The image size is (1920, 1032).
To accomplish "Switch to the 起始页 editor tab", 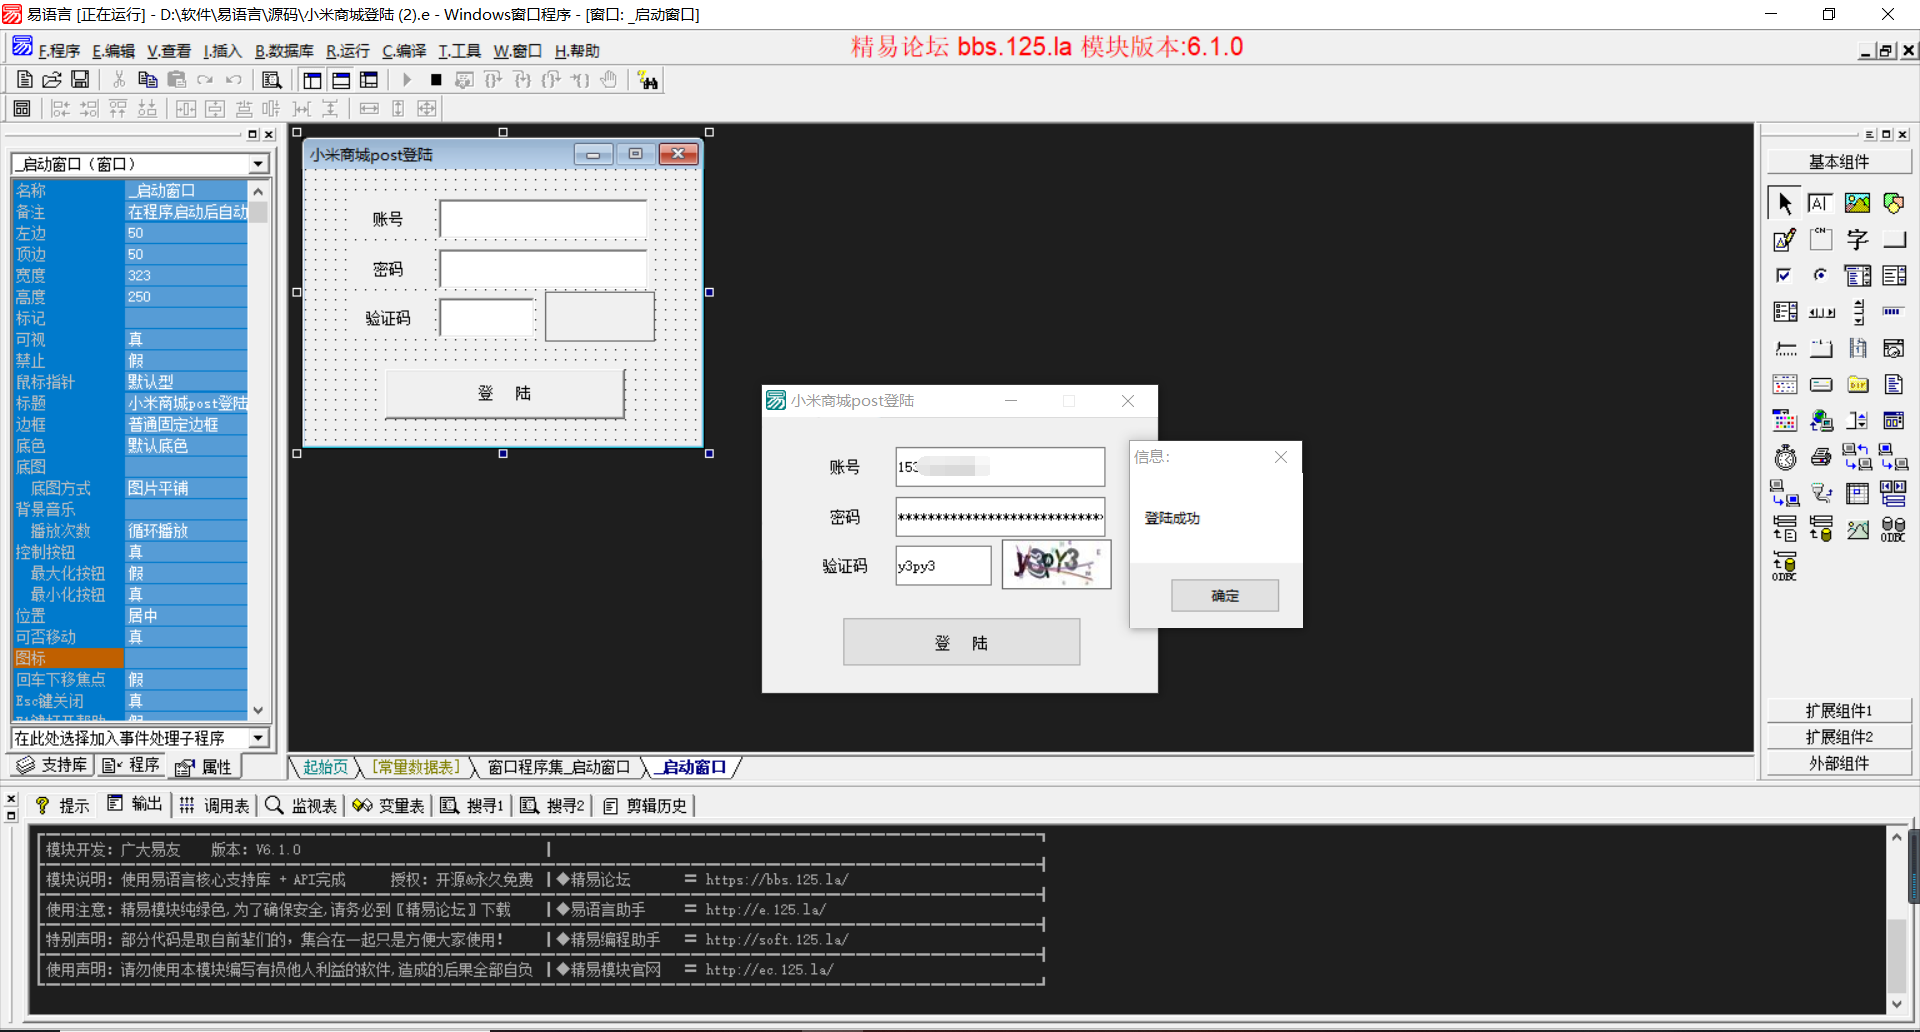I will click(x=325, y=767).
